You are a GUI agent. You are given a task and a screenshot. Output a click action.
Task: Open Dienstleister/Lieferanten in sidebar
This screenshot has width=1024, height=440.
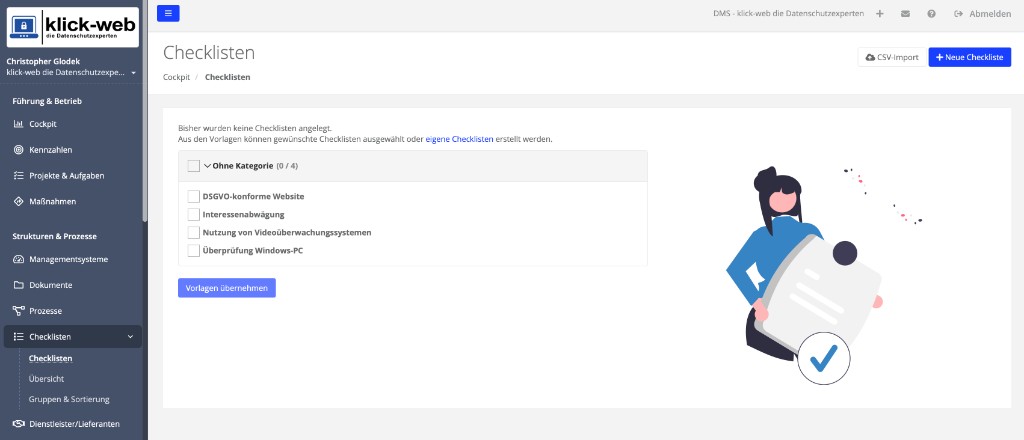point(73,424)
